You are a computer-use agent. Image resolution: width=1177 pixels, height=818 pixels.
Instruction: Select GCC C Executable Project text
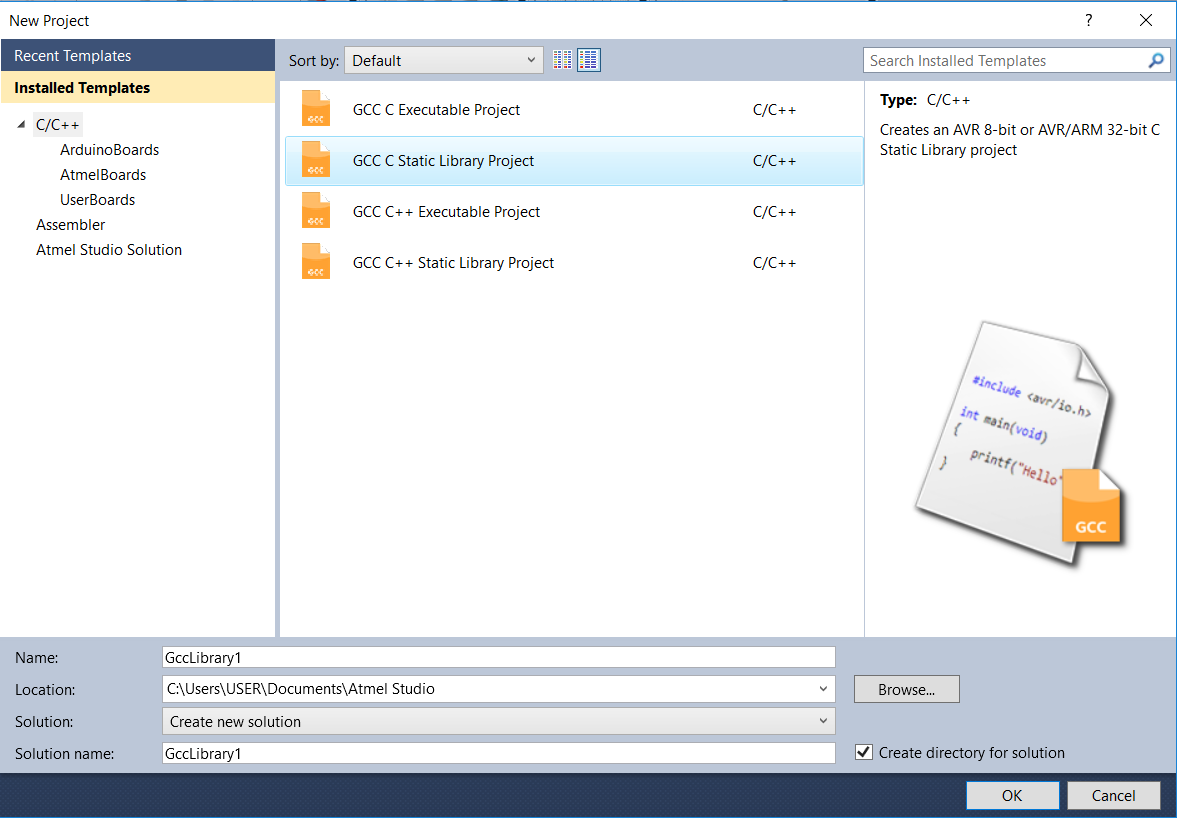(x=436, y=110)
